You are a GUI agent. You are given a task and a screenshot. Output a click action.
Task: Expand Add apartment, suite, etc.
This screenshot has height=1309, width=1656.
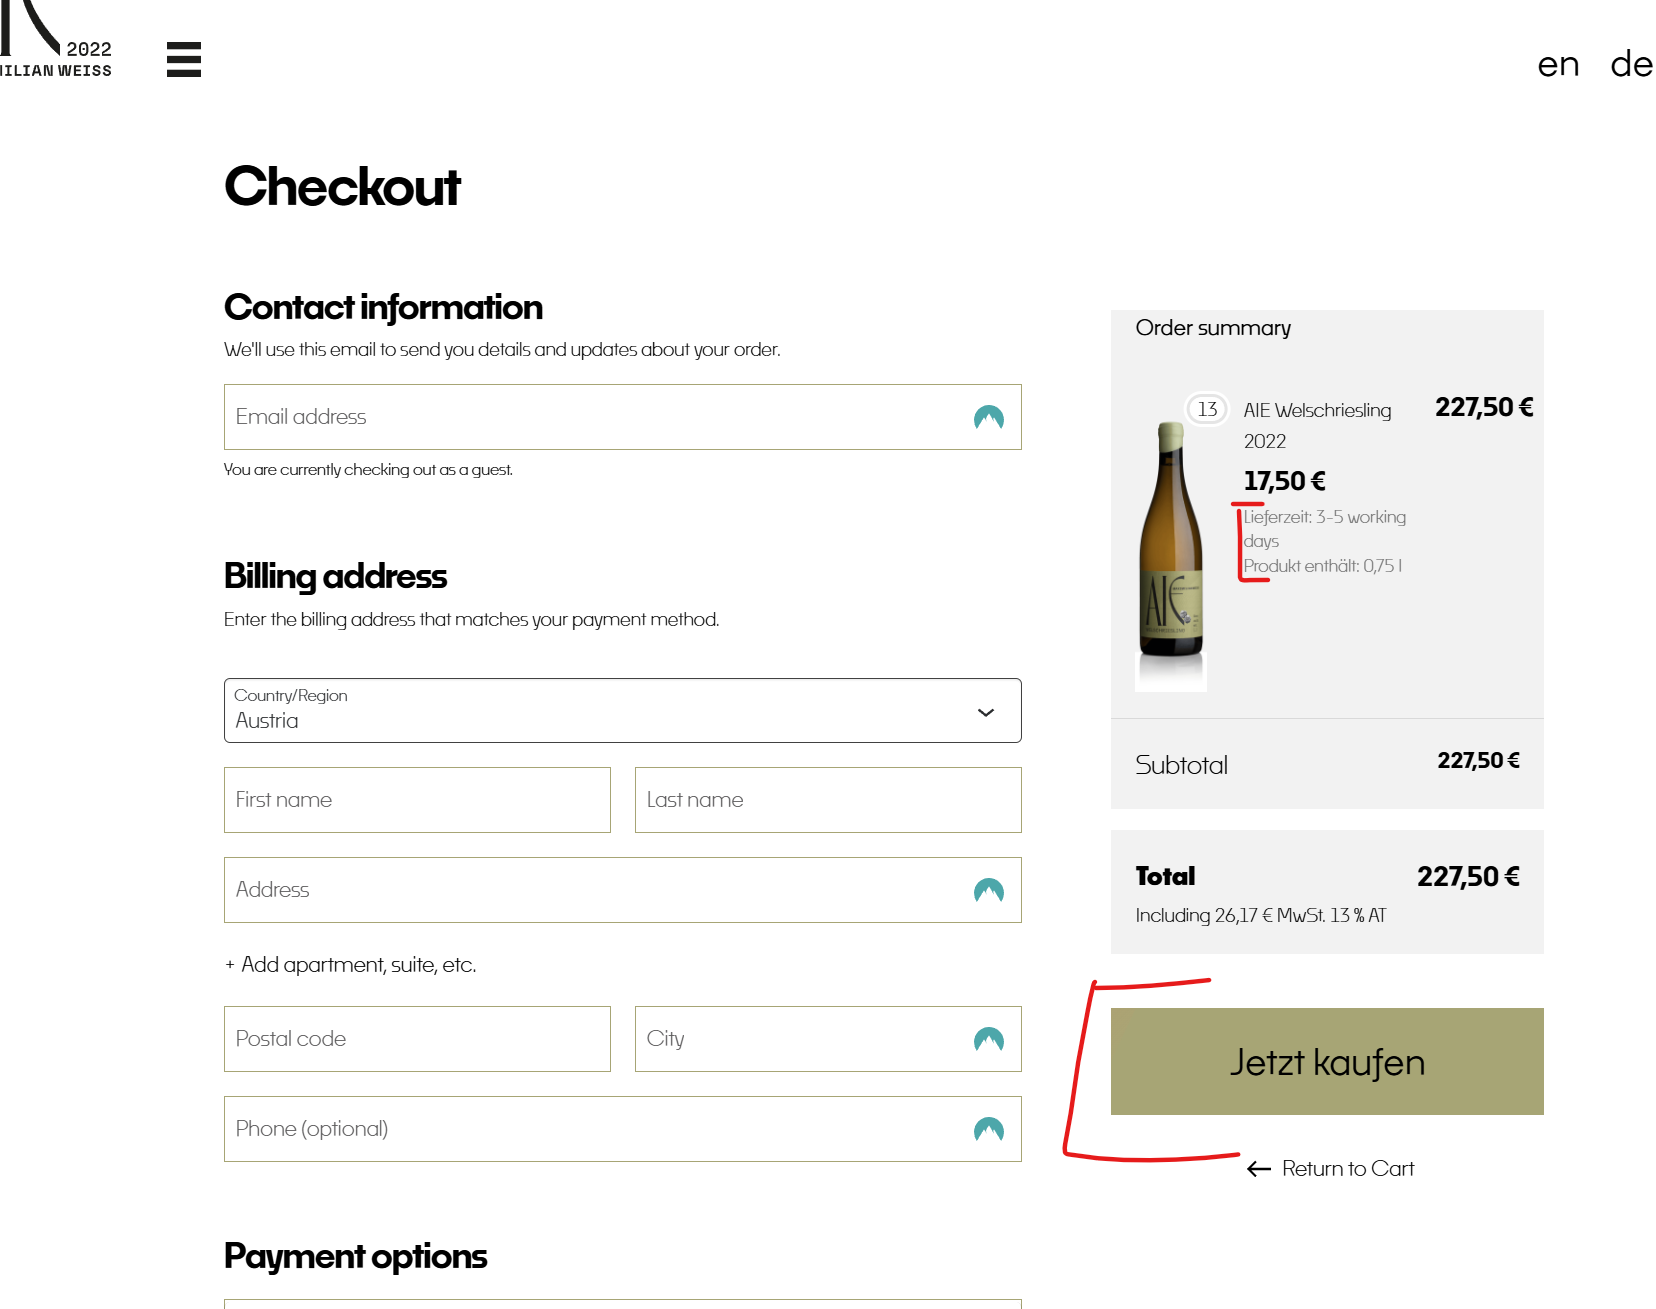(x=350, y=965)
